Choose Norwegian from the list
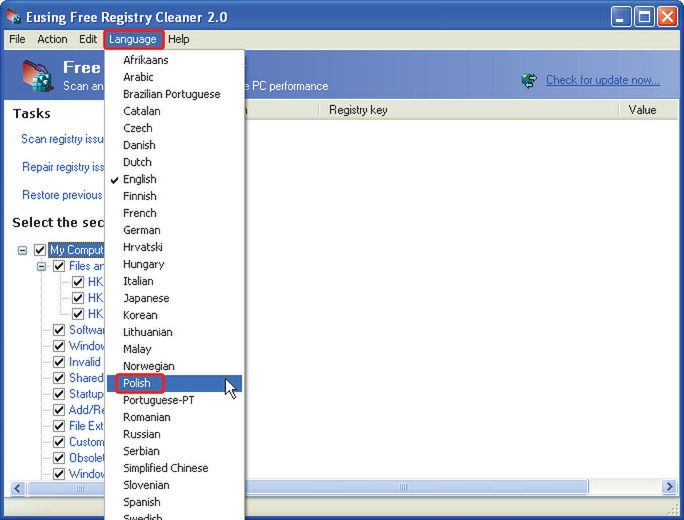The height and width of the screenshot is (520, 684). click(x=174, y=366)
